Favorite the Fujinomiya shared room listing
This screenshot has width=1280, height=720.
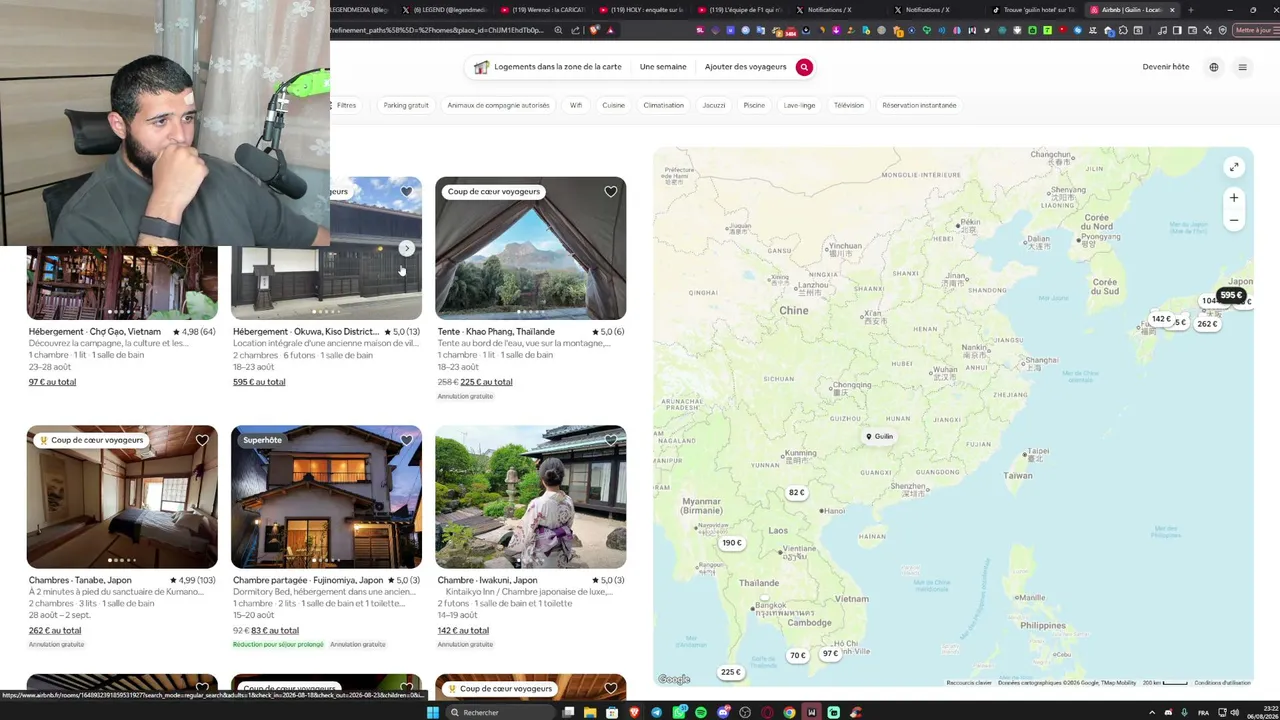click(x=406, y=440)
